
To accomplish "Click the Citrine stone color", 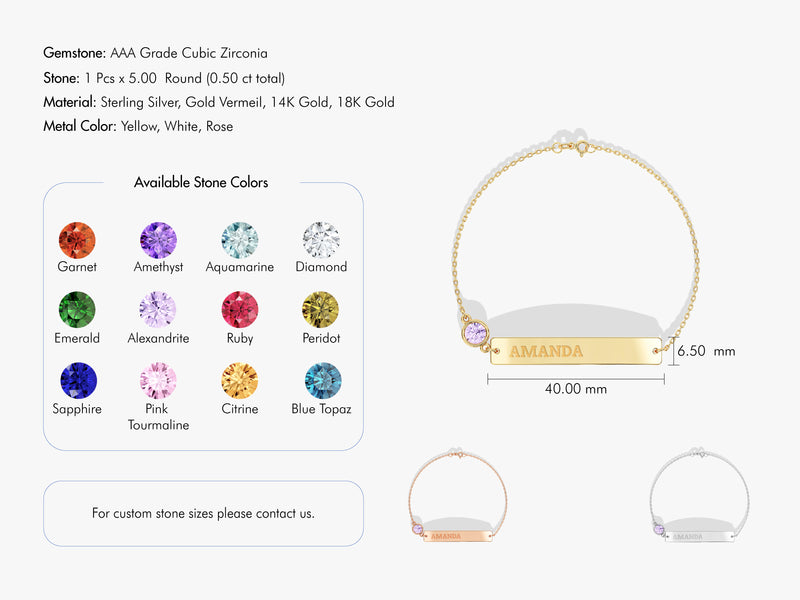I will [x=240, y=381].
